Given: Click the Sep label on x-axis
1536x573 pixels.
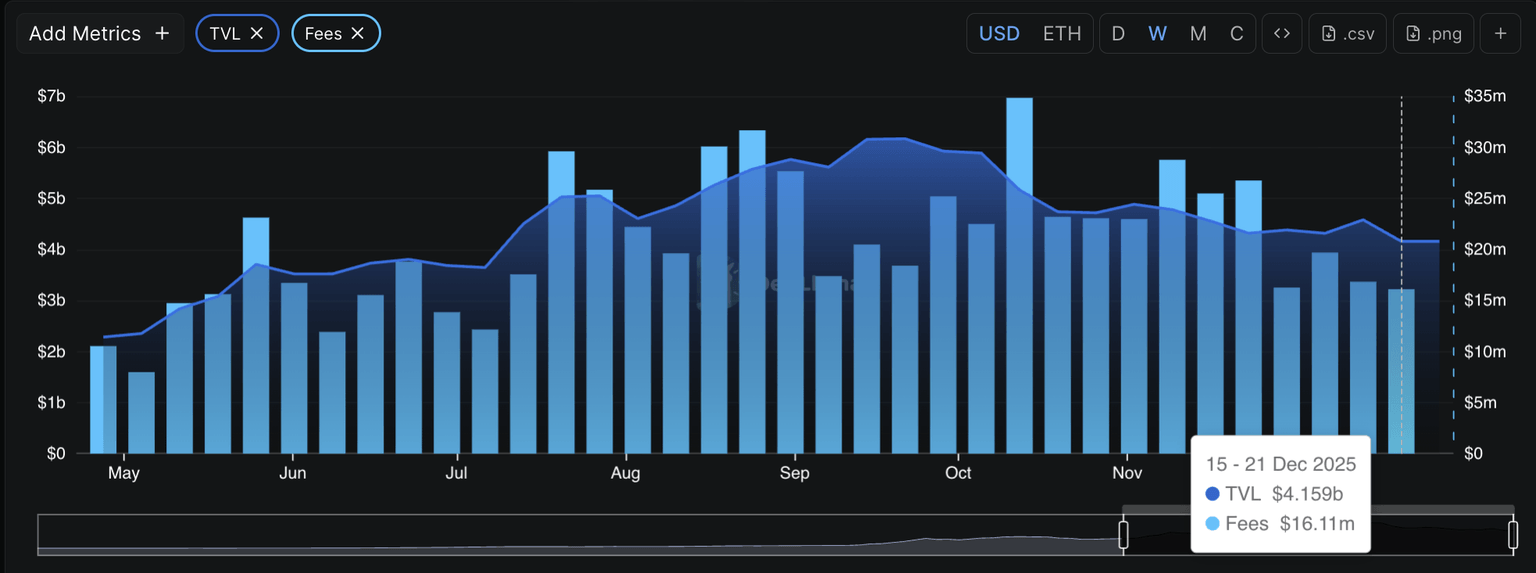Looking at the screenshot, I should [x=794, y=472].
